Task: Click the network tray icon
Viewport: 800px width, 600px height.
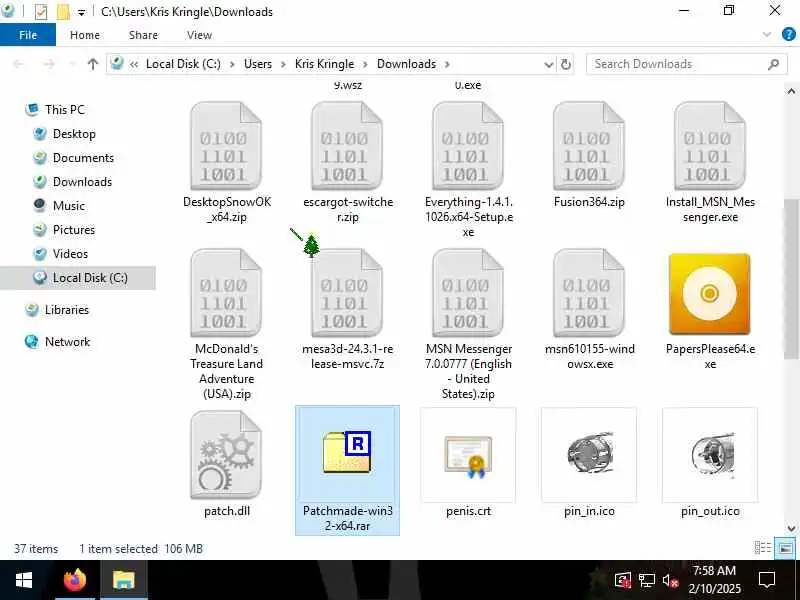Action: [646, 580]
